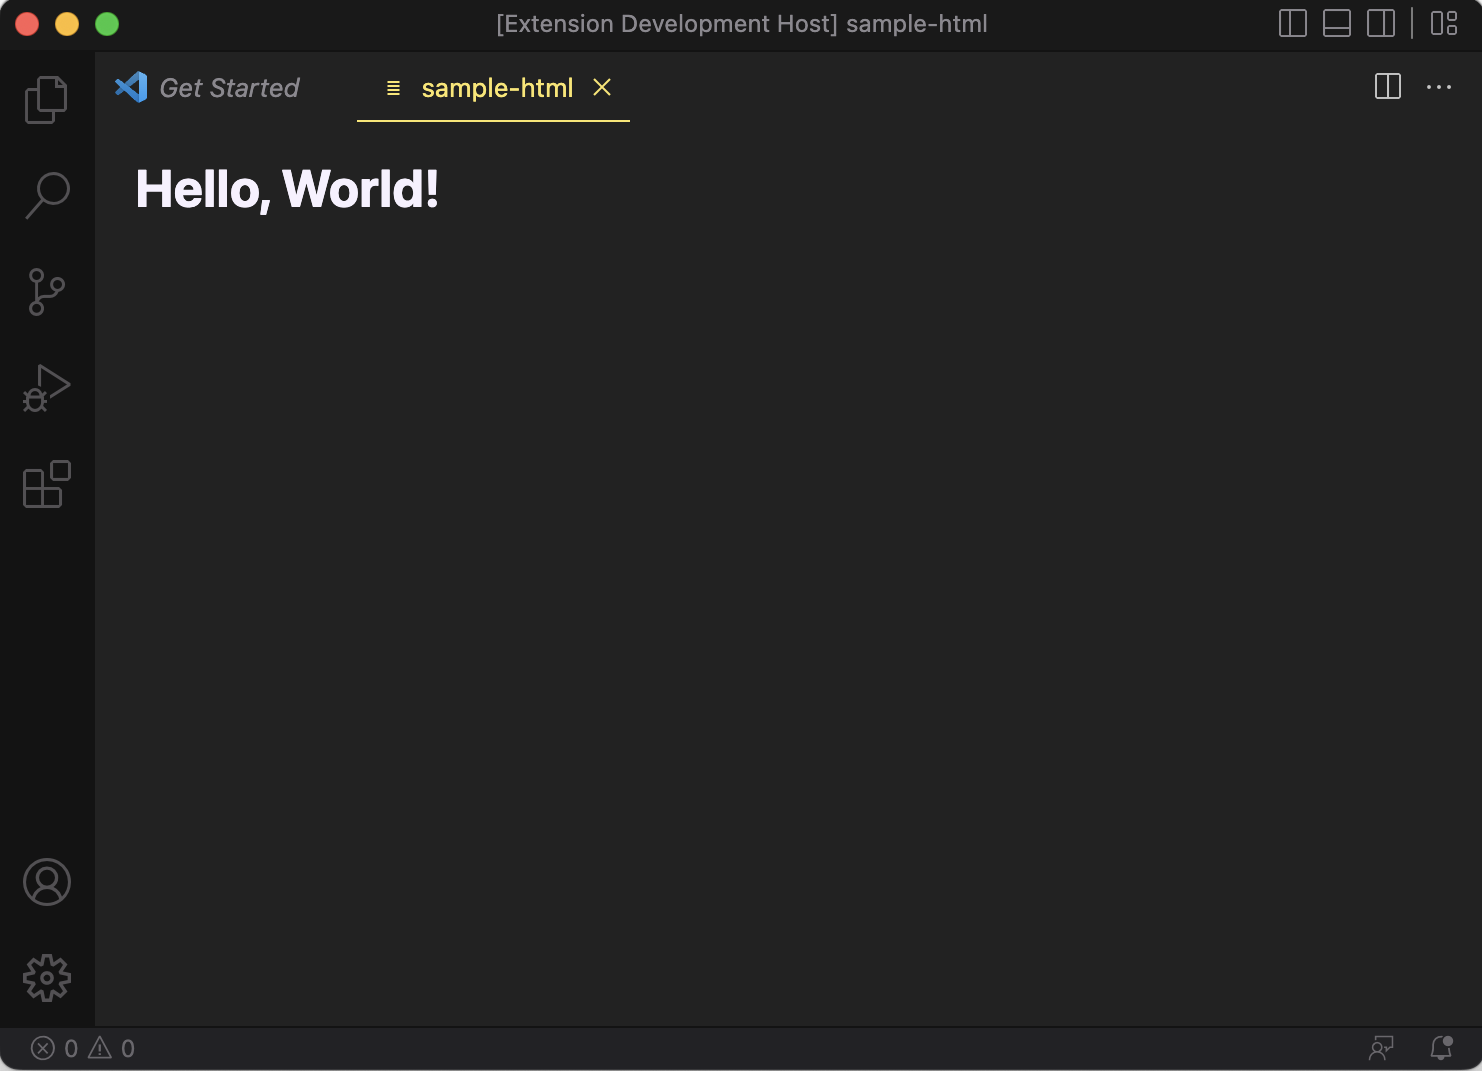Show errors and warnings in status bar

click(83, 1048)
